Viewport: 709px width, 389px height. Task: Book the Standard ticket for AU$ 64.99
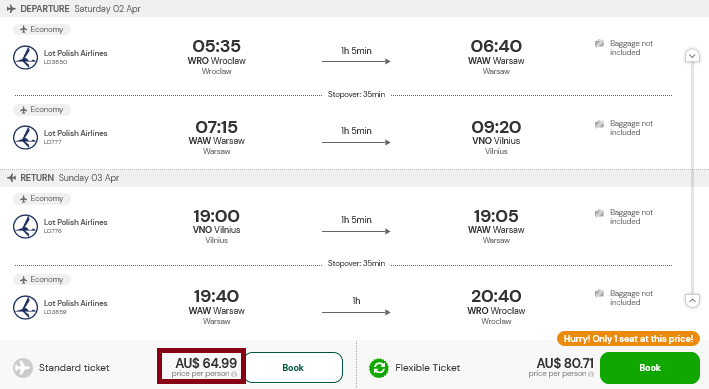pos(293,367)
